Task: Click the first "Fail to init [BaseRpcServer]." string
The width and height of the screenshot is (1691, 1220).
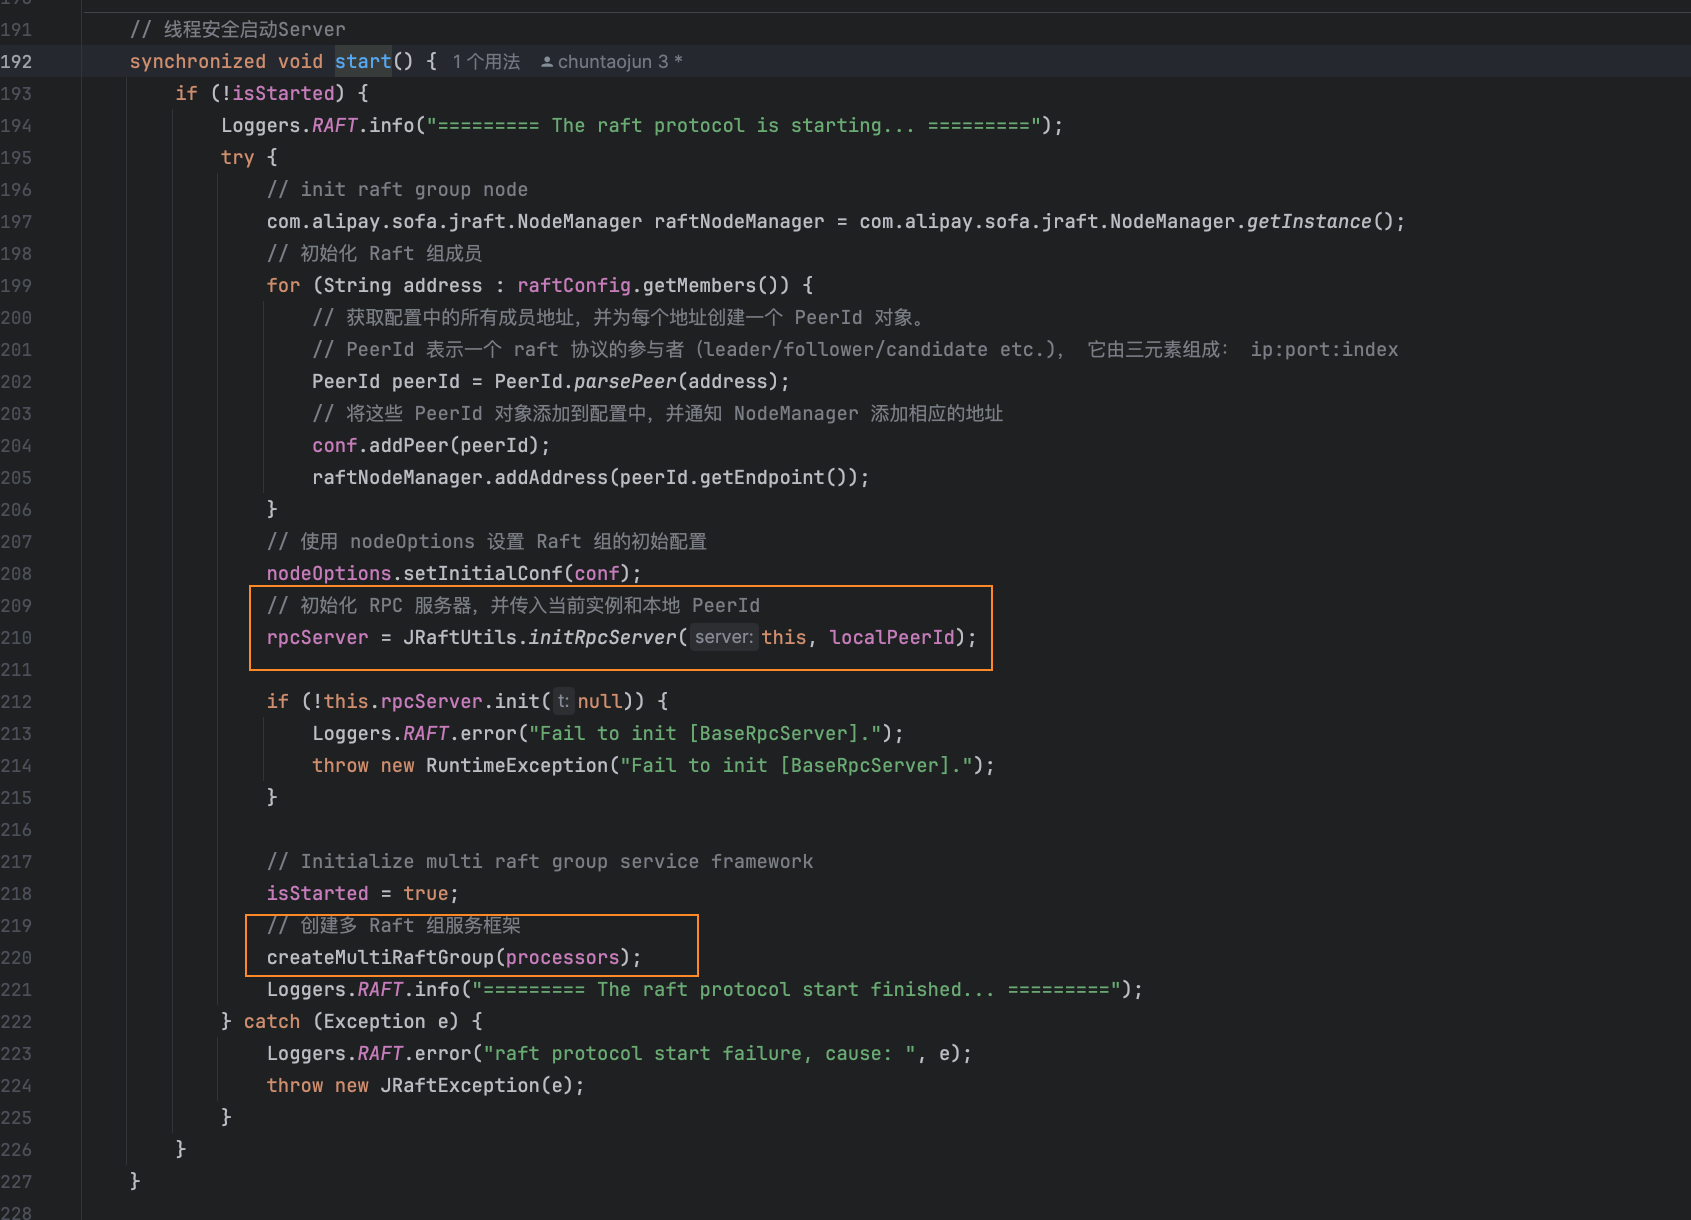Action: (705, 734)
